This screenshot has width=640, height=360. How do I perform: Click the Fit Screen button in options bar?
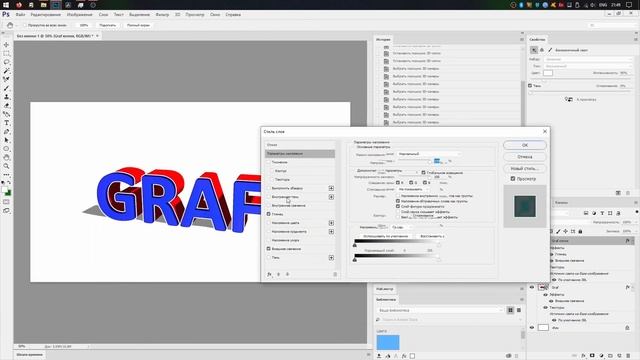tap(108, 25)
